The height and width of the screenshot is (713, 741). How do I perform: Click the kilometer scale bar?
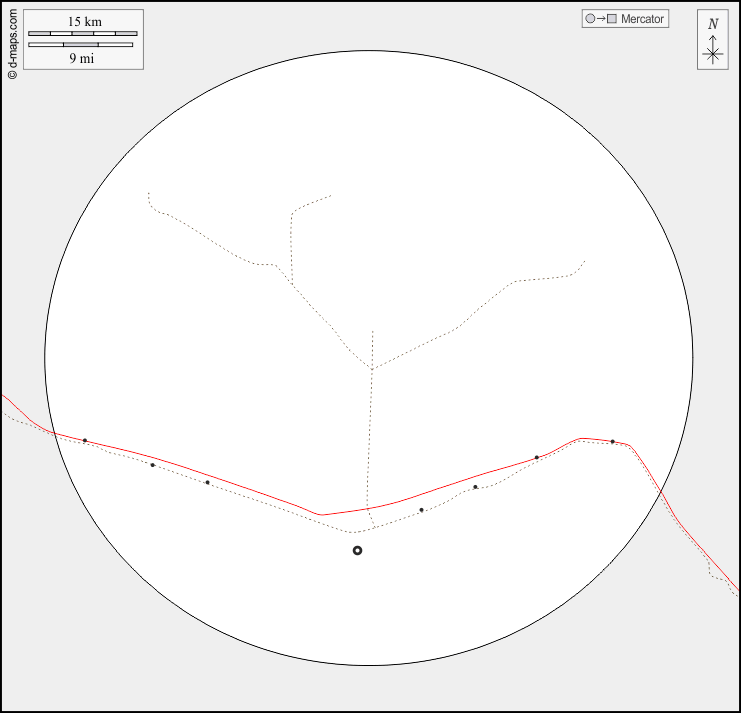click(83, 34)
